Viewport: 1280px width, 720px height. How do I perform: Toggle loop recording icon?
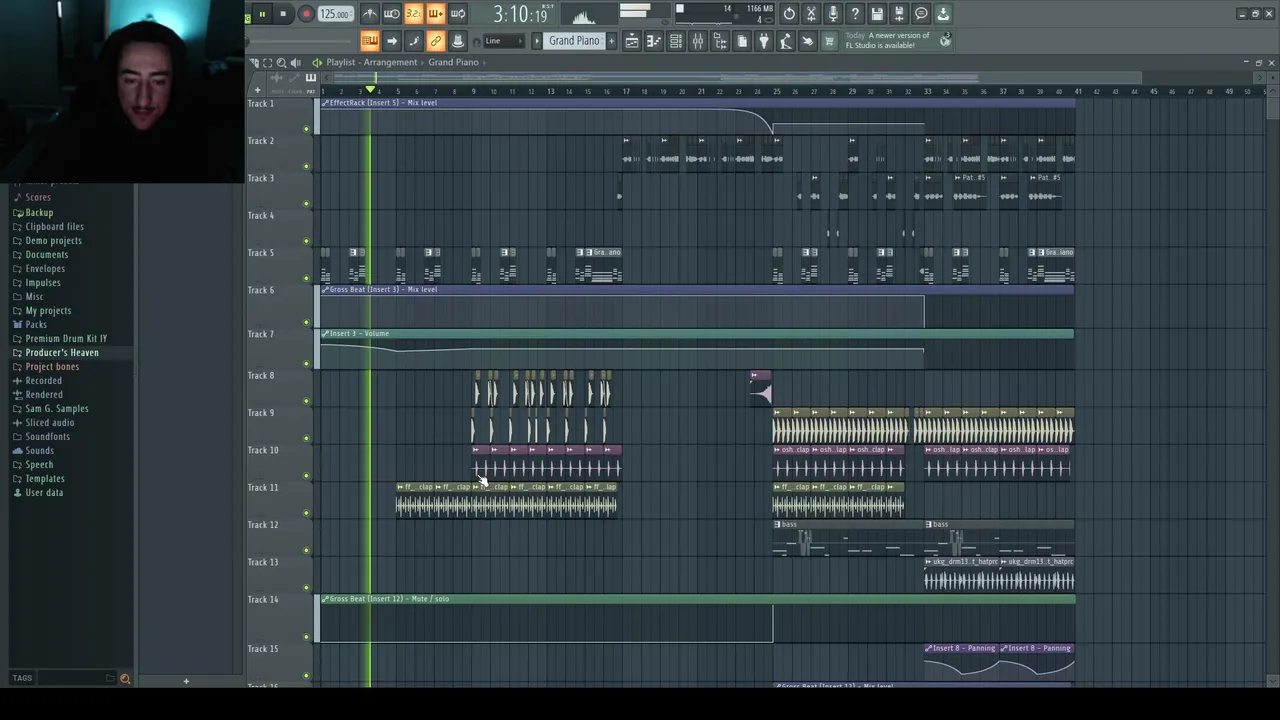458,14
